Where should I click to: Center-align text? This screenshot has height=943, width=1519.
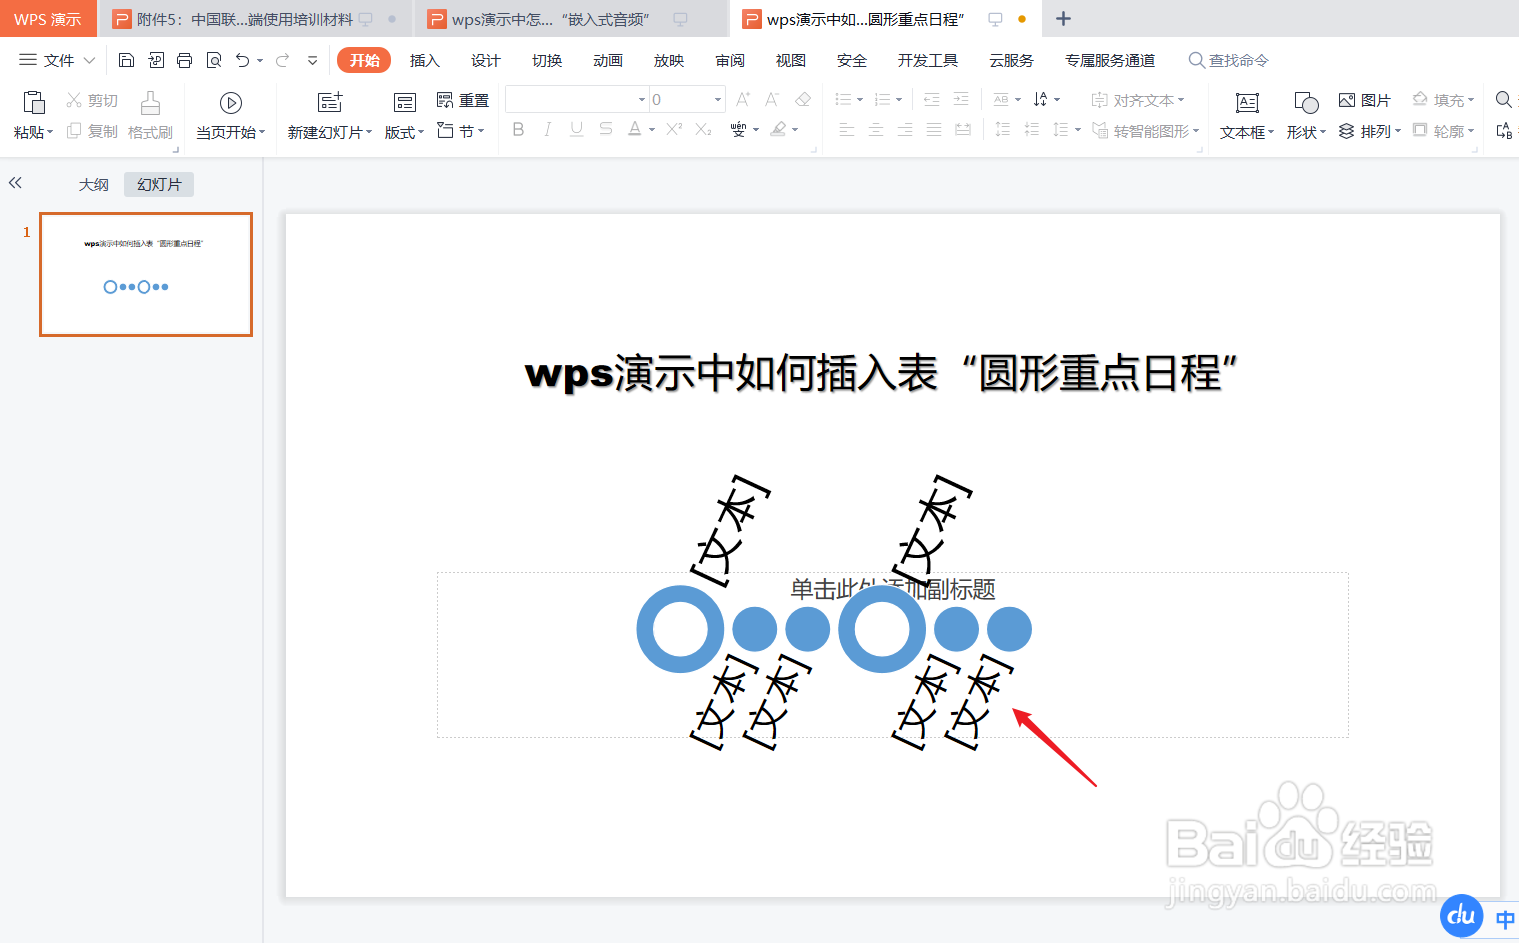pyautogui.click(x=876, y=129)
